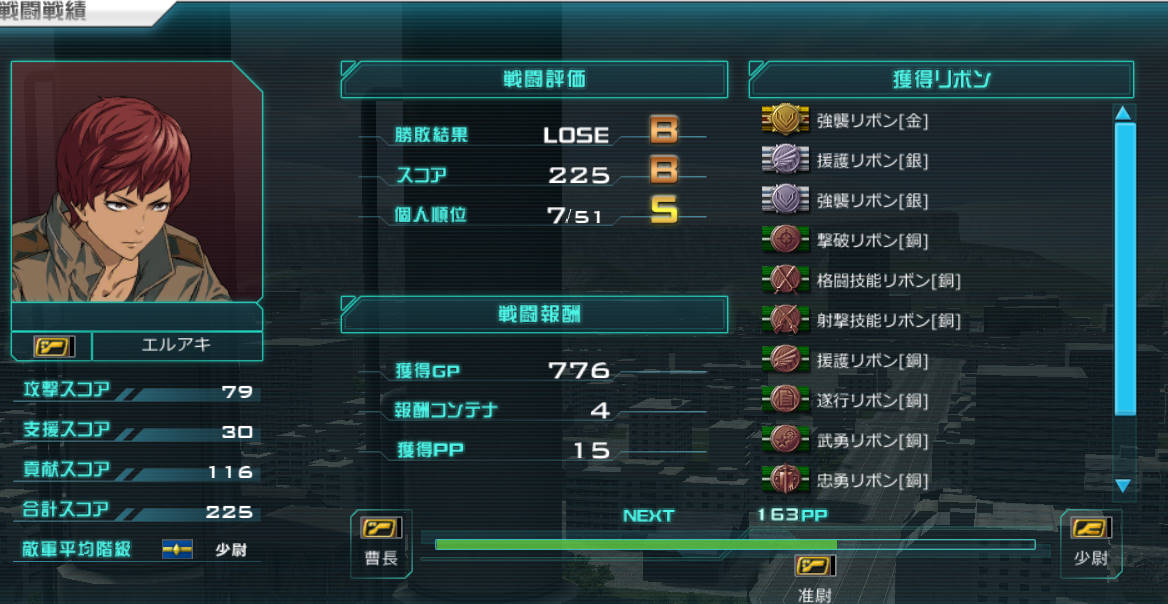Viewport: 1168px width, 604px height.
Task: Click the 曹長 rank insignia icon
Action: click(x=381, y=529)
